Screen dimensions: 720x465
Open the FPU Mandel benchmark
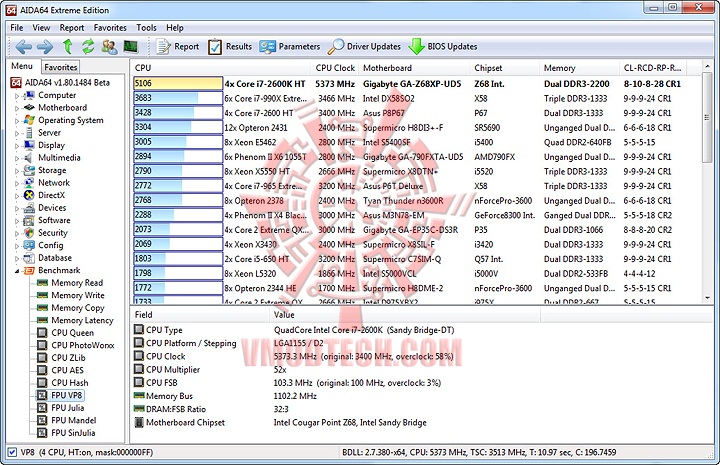[73, 420]
